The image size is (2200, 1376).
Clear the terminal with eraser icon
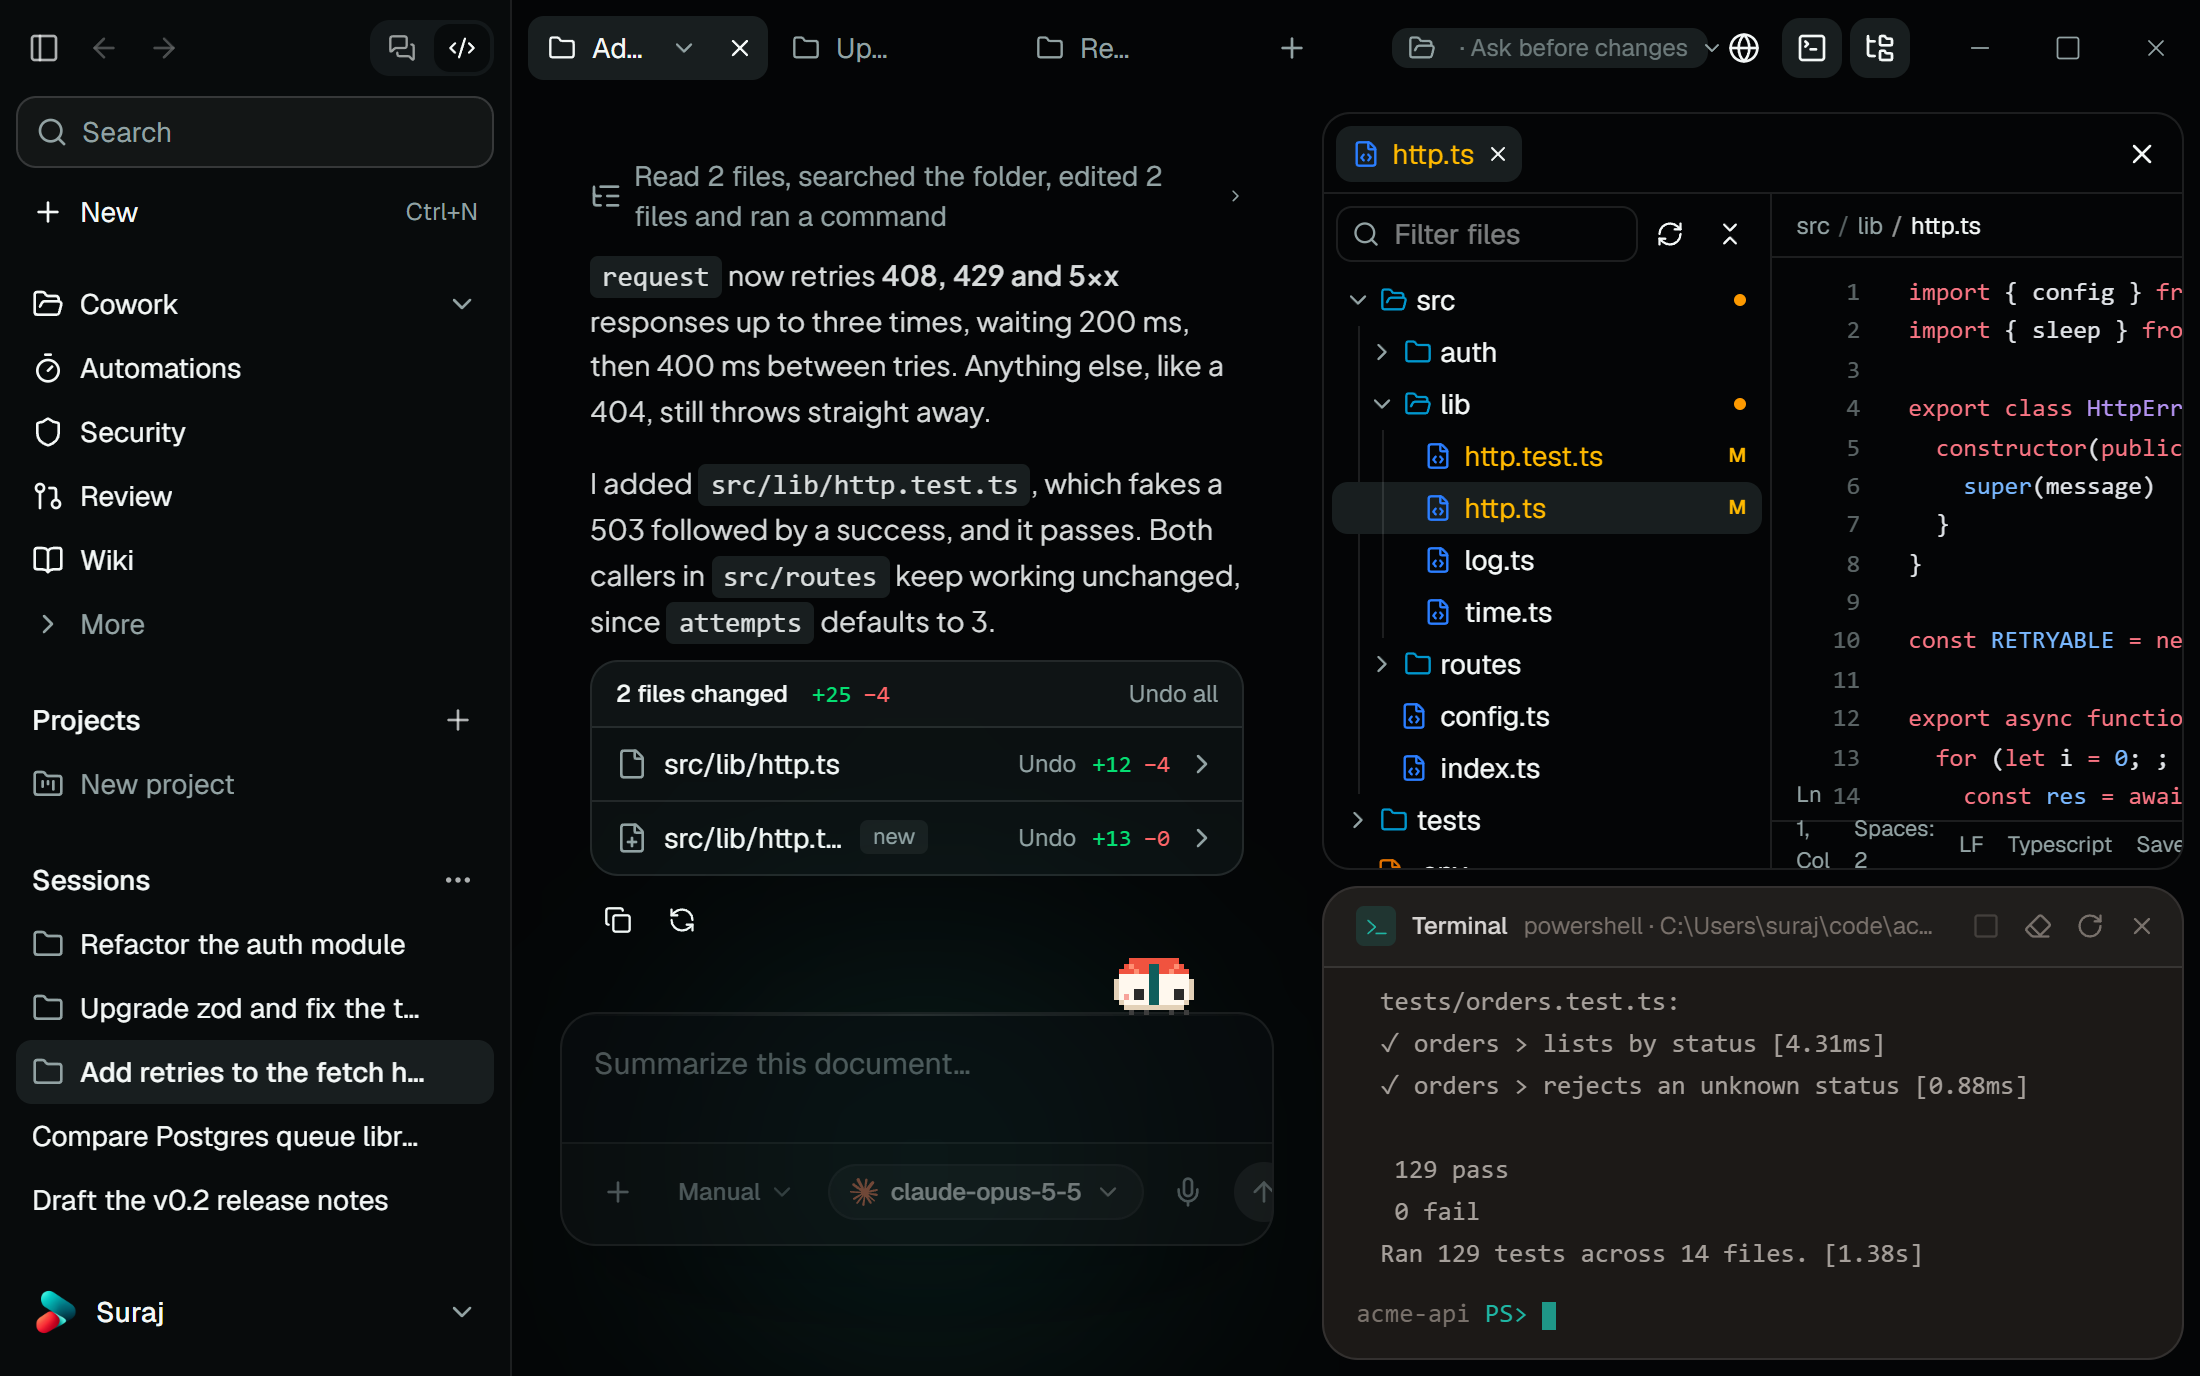[x=2038, y=926]
